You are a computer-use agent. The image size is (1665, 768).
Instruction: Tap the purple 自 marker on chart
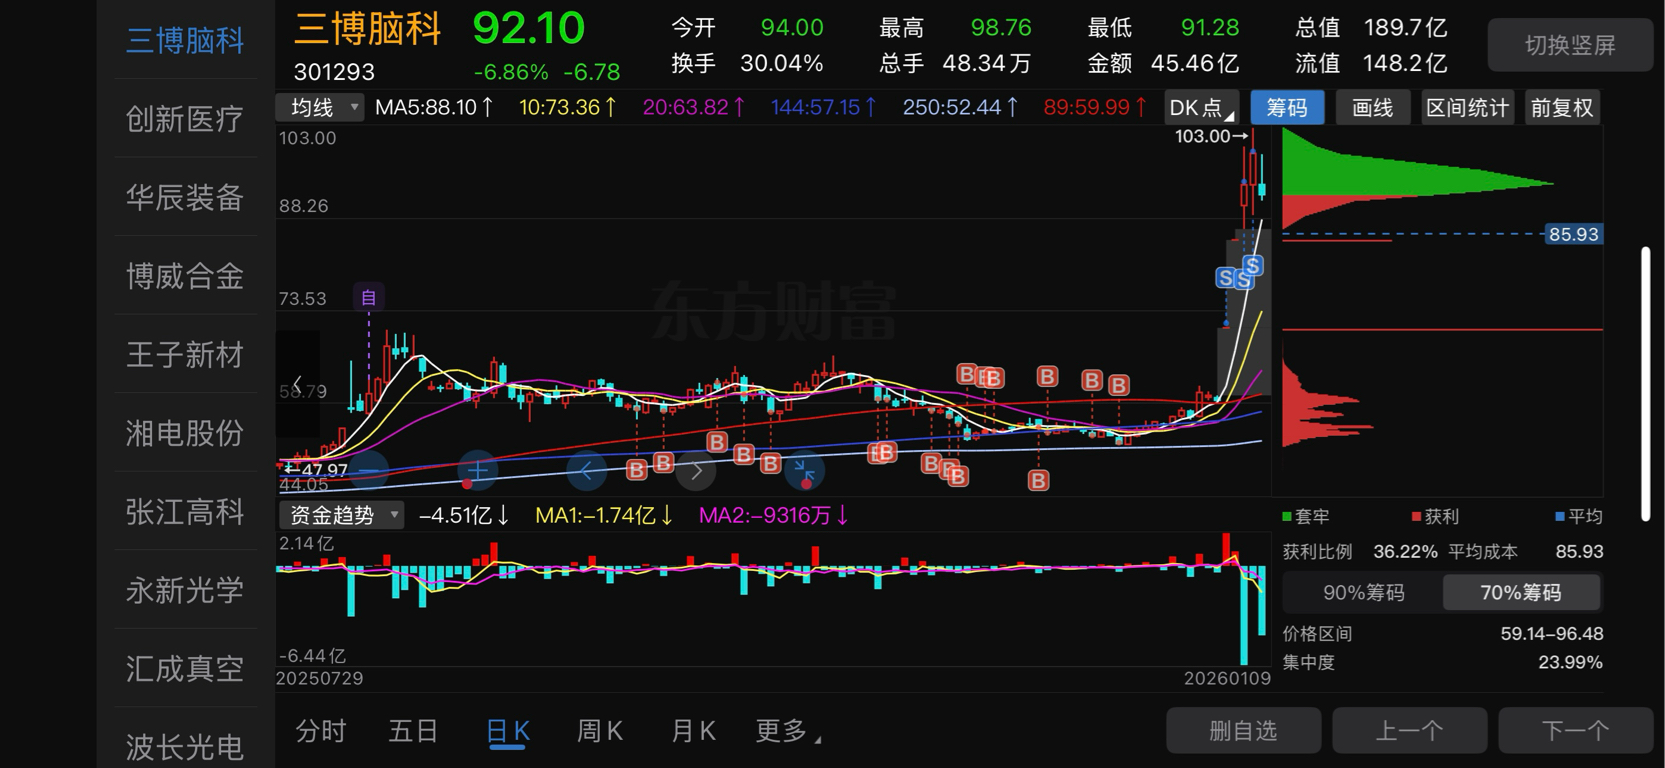[368, 297]
